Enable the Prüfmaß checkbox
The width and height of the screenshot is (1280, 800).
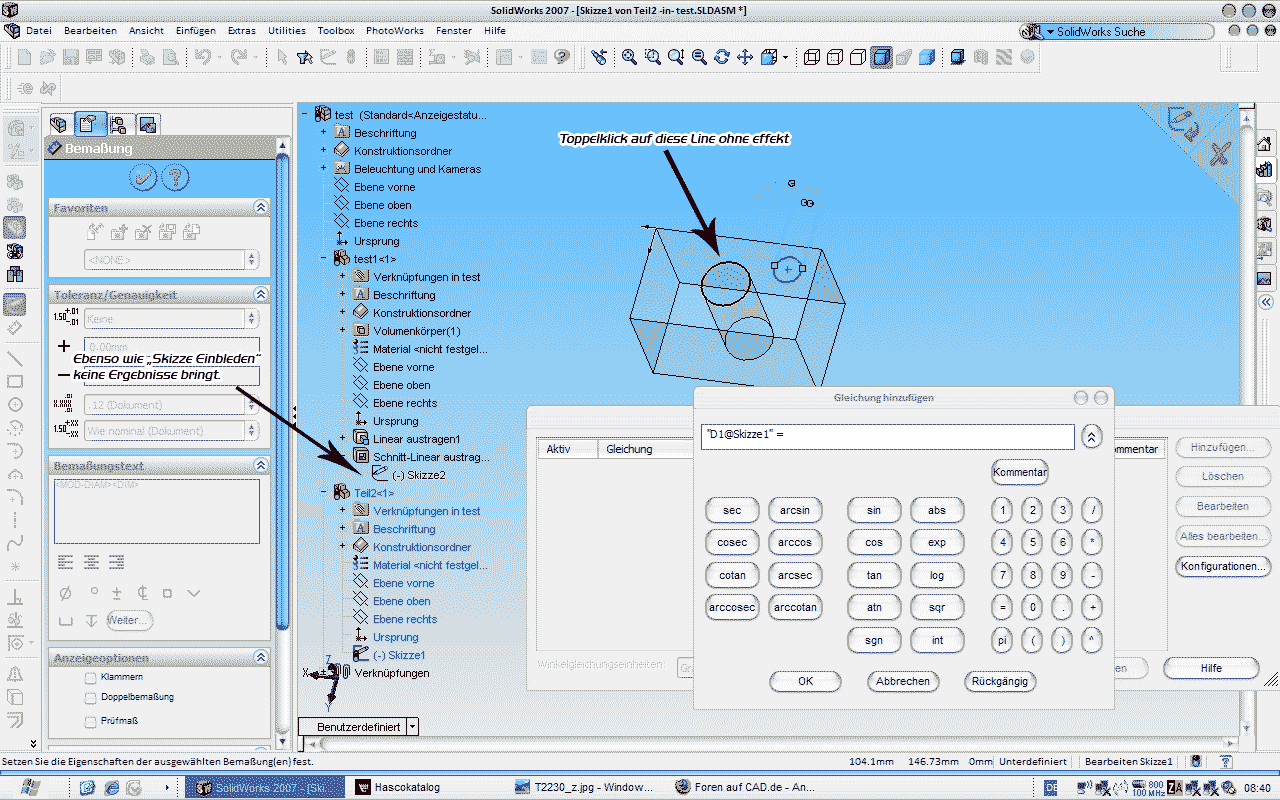point(91,720)
